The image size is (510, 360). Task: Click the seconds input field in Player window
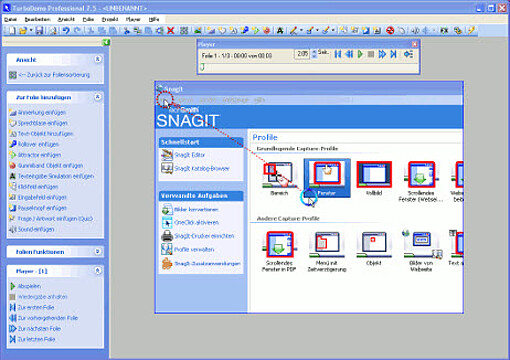click(x=302, y=54)
